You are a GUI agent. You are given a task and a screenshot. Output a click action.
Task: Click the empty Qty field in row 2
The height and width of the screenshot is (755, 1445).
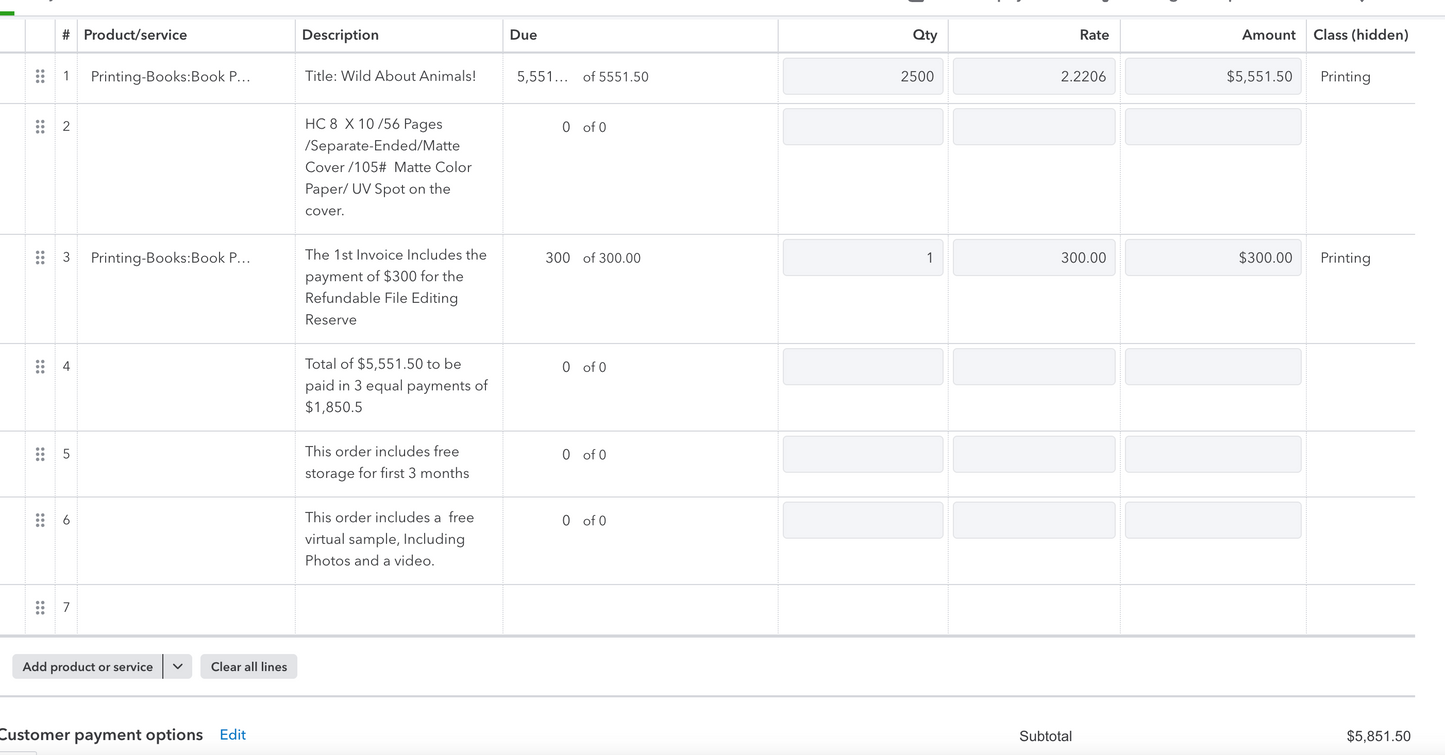click(x=862, y=127)
